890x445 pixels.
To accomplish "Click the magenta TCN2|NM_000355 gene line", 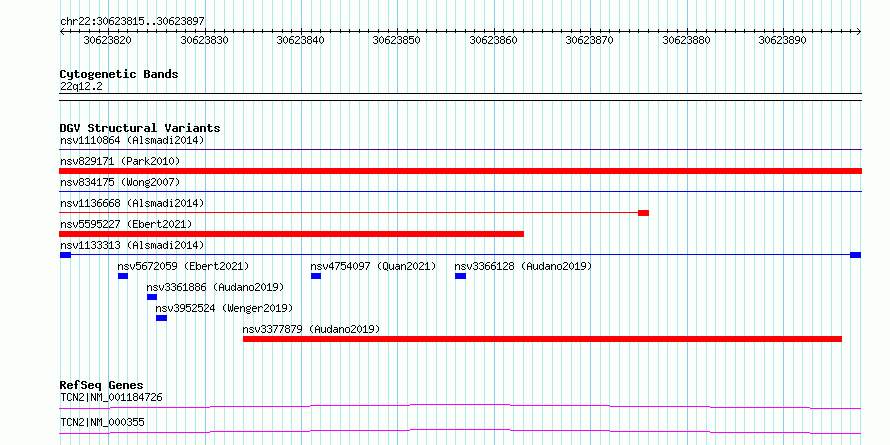I will pos(460,431).
